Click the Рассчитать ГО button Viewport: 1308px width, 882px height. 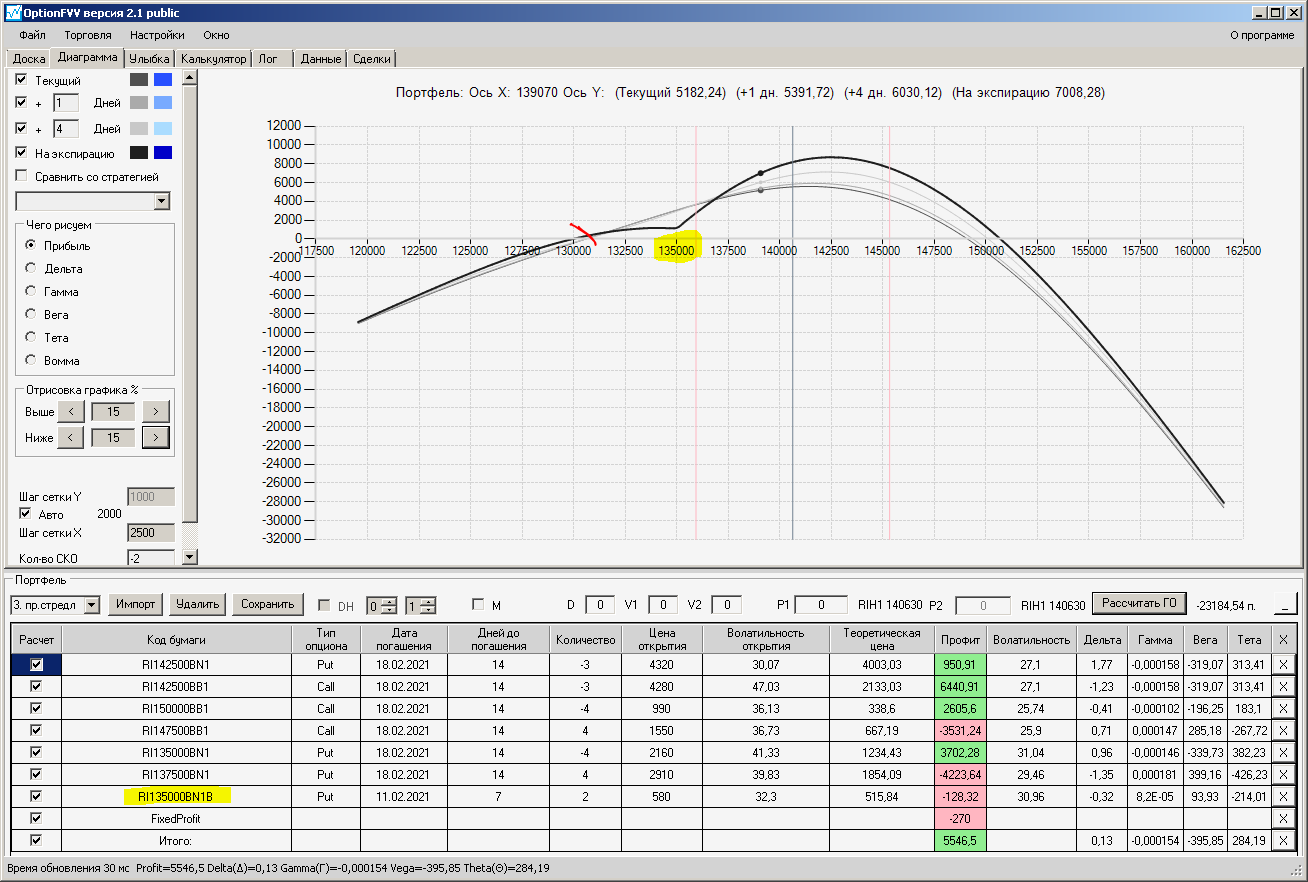[x=1139, y=603]
